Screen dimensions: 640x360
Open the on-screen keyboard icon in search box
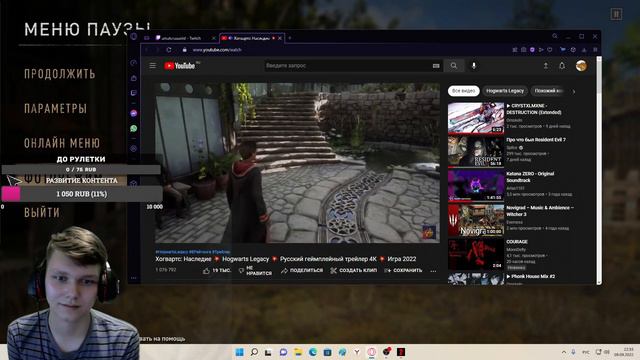coord(436,66)
